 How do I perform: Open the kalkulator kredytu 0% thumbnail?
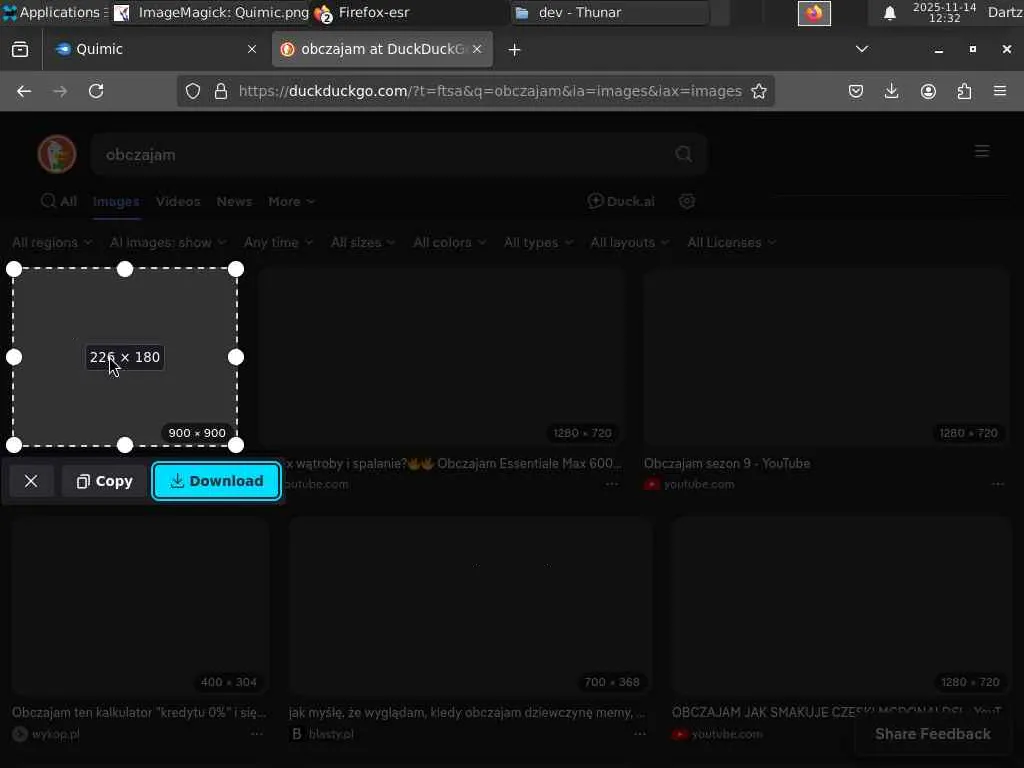pos(140,606)
